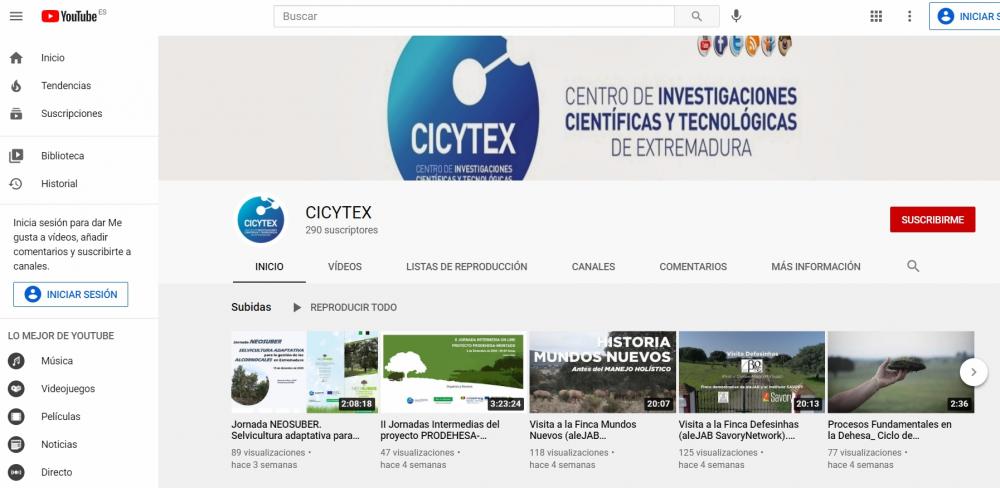
Task: Click the CICYTEX channel name
Action: (338, 212)
